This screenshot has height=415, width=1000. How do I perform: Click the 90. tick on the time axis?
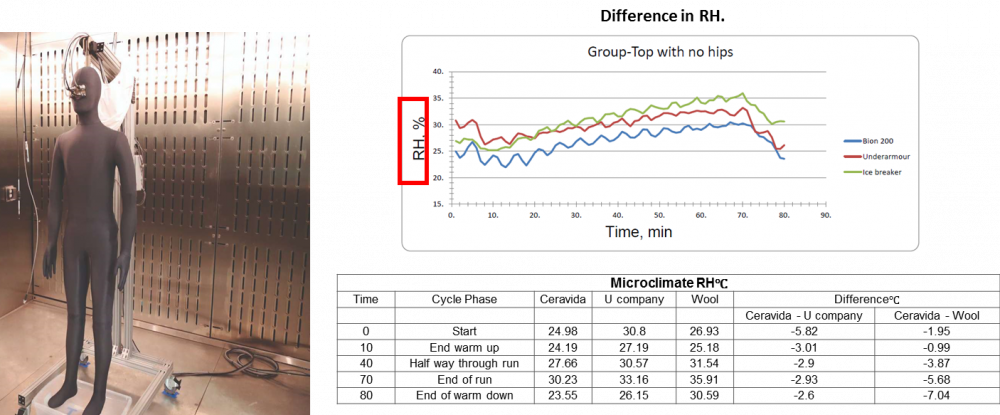[825, 215]
